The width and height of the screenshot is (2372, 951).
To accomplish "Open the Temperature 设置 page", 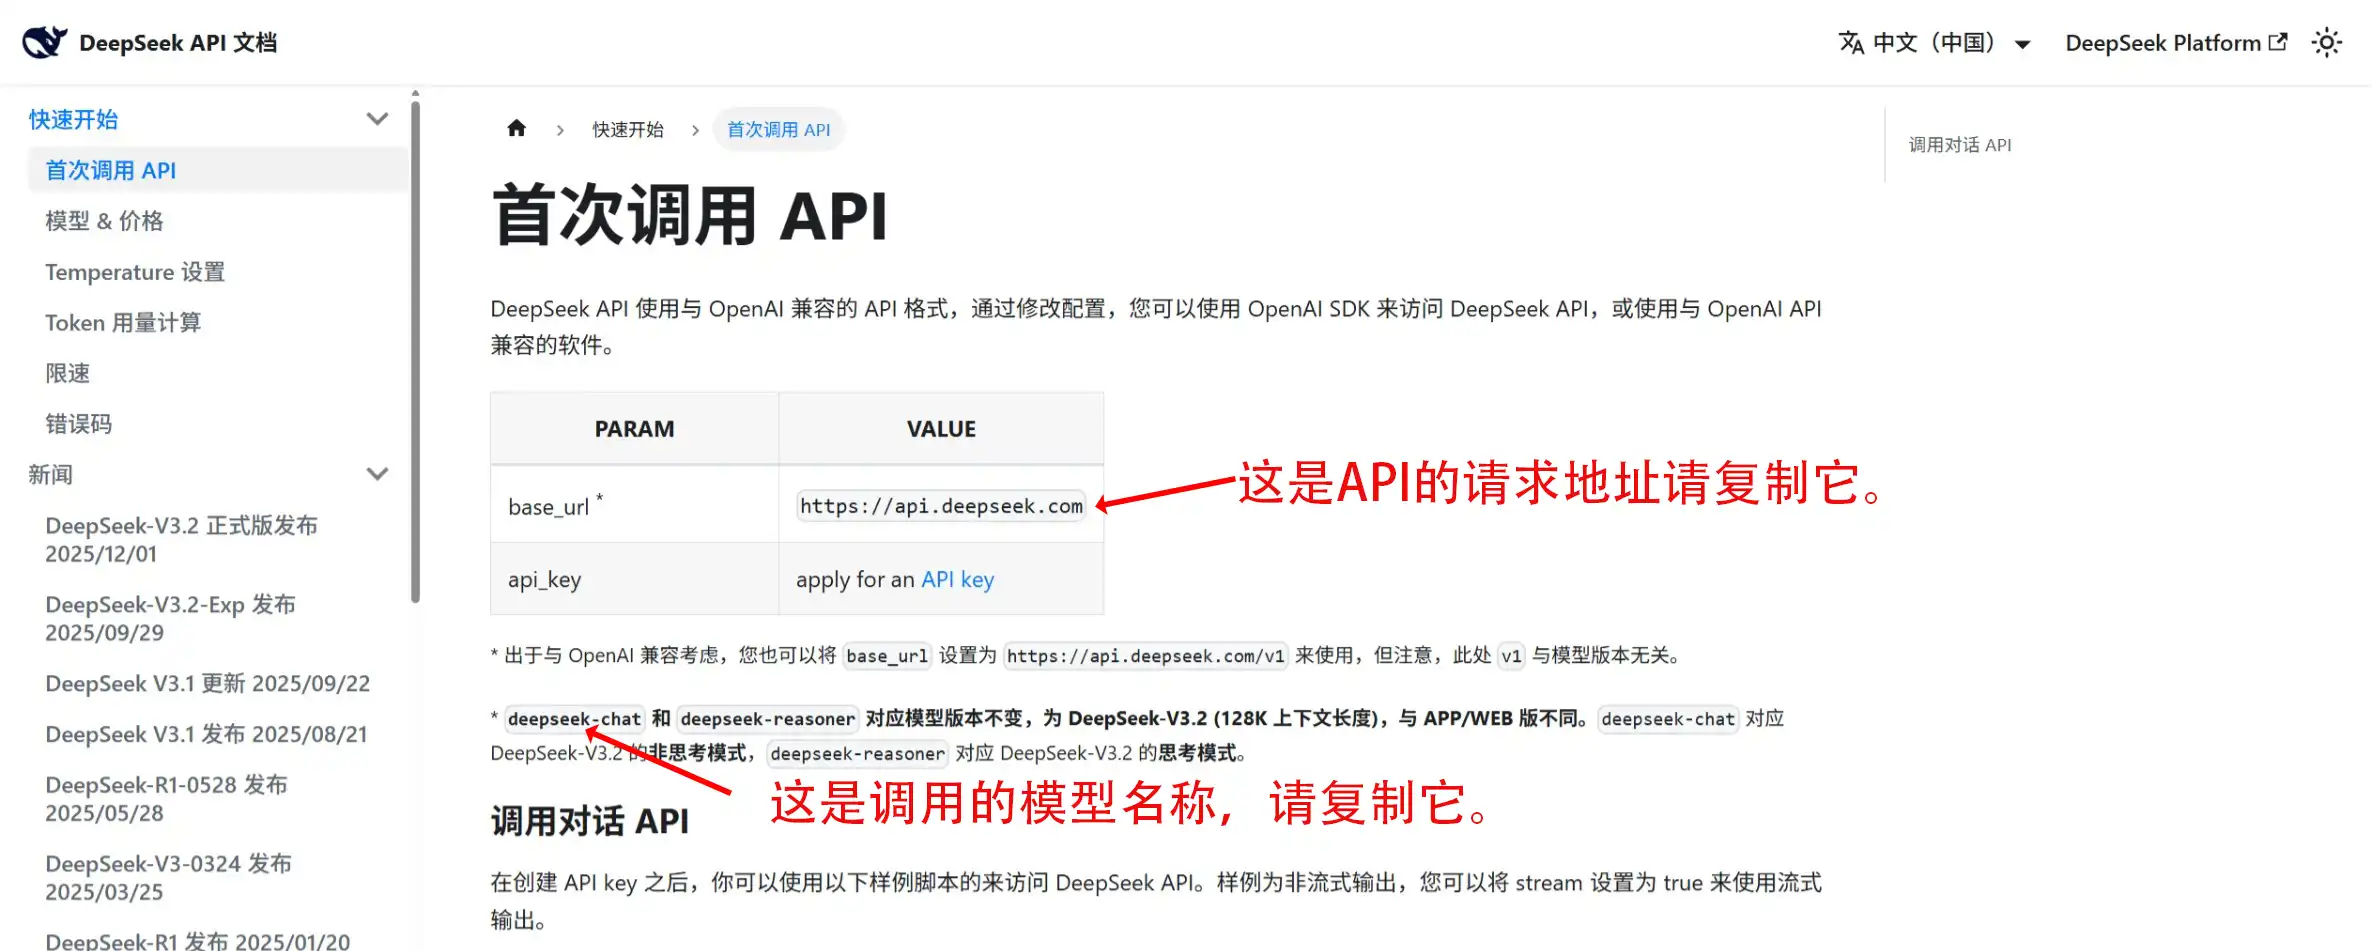I will pos(135,272).
